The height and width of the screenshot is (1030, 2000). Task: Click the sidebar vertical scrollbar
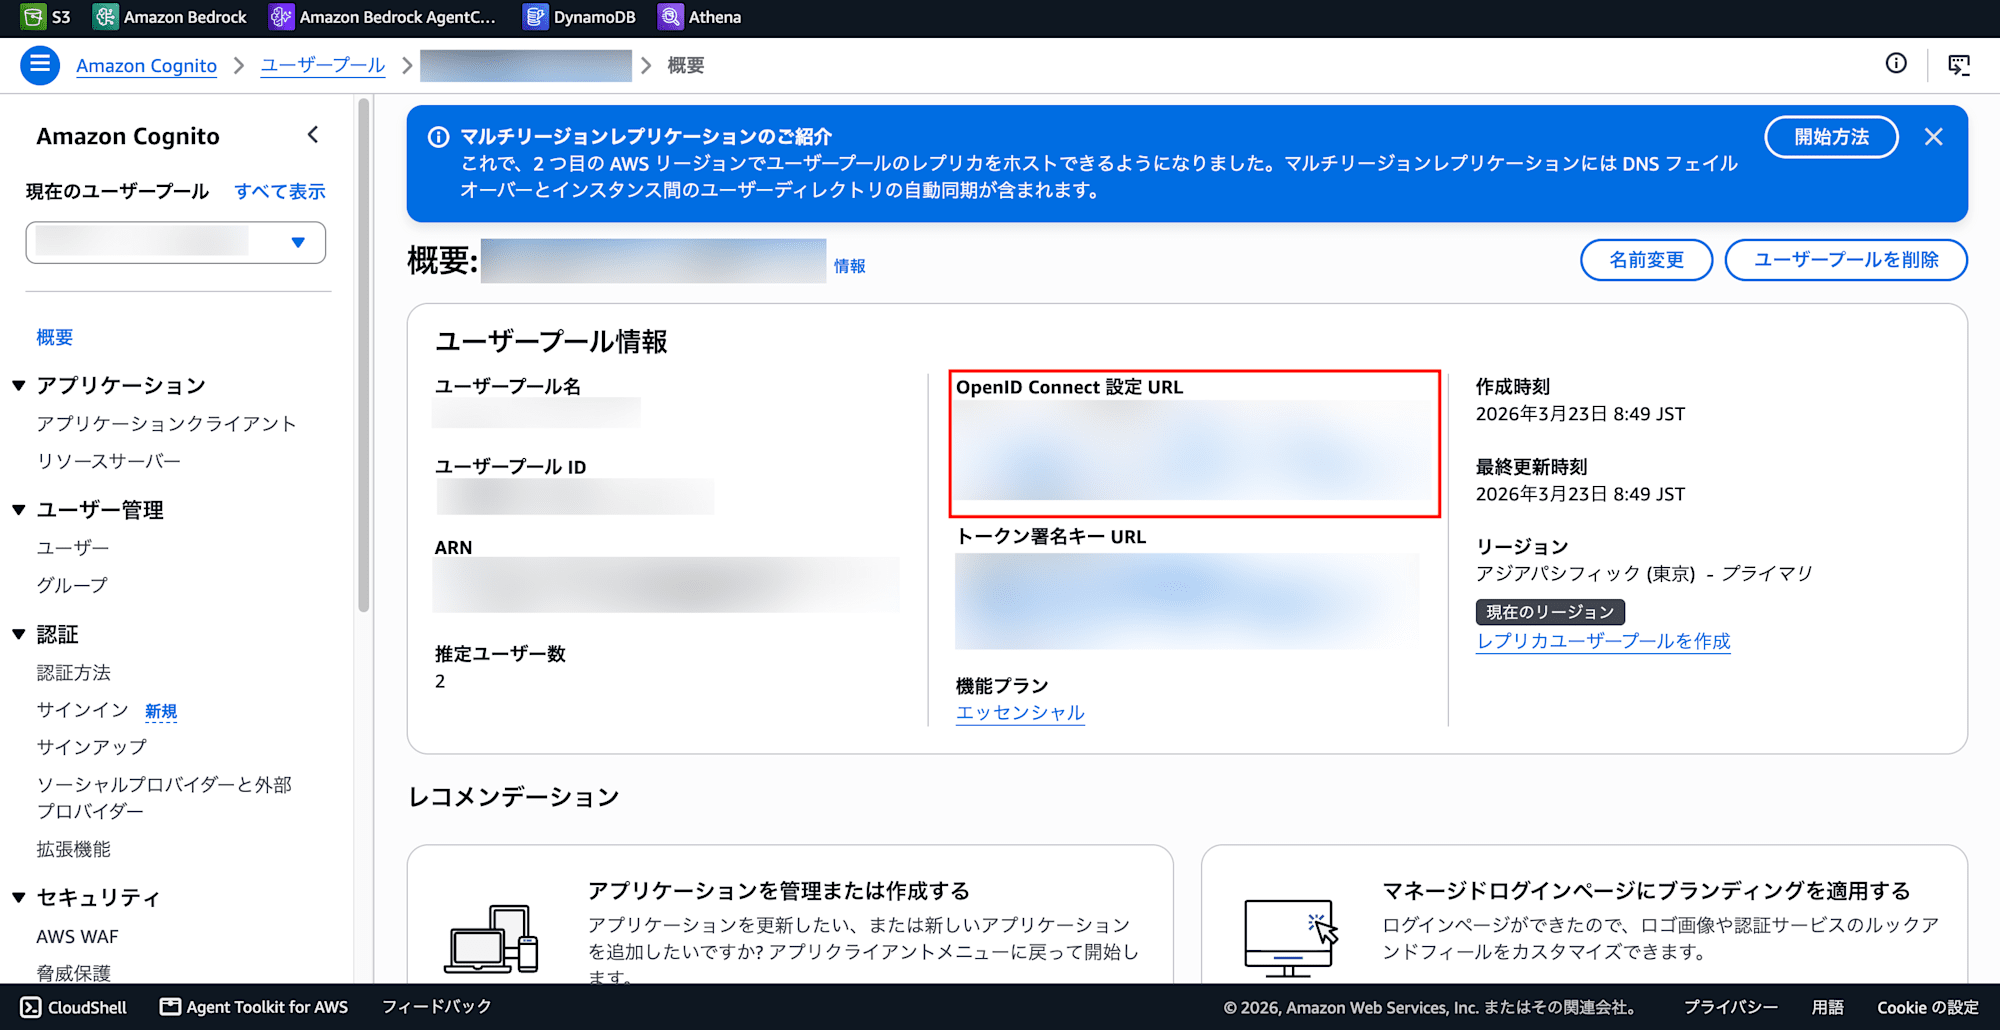pos(364,355)
